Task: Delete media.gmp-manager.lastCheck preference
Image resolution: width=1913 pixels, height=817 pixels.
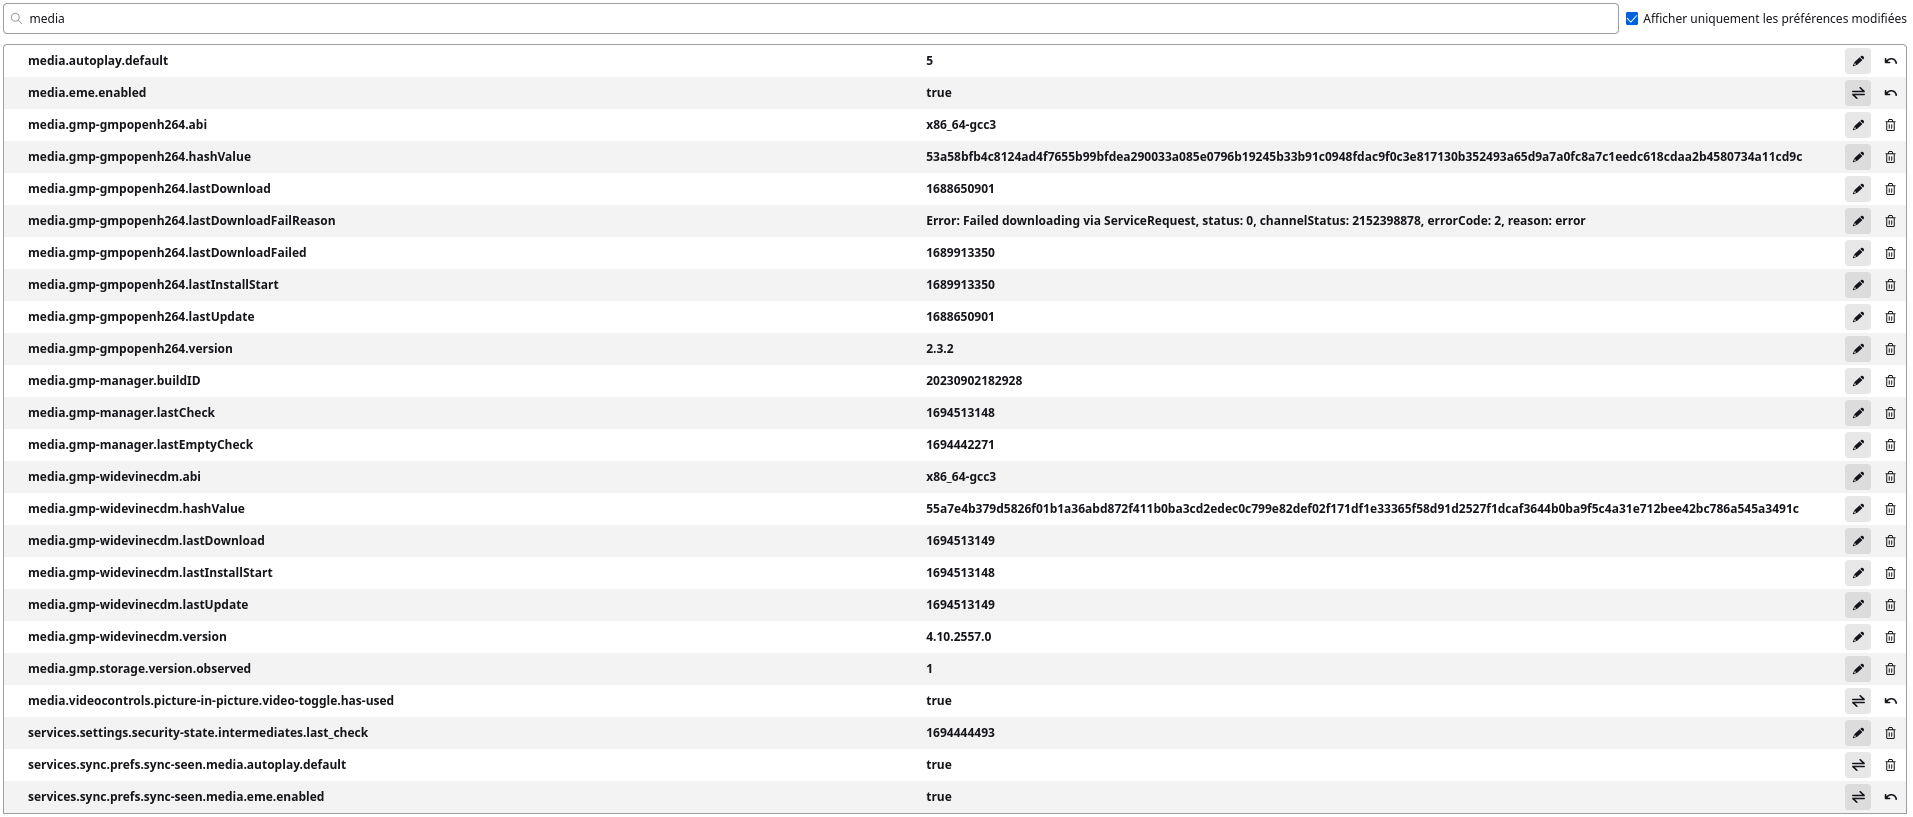Action: pyautogui.click(x=1890, y=413)
